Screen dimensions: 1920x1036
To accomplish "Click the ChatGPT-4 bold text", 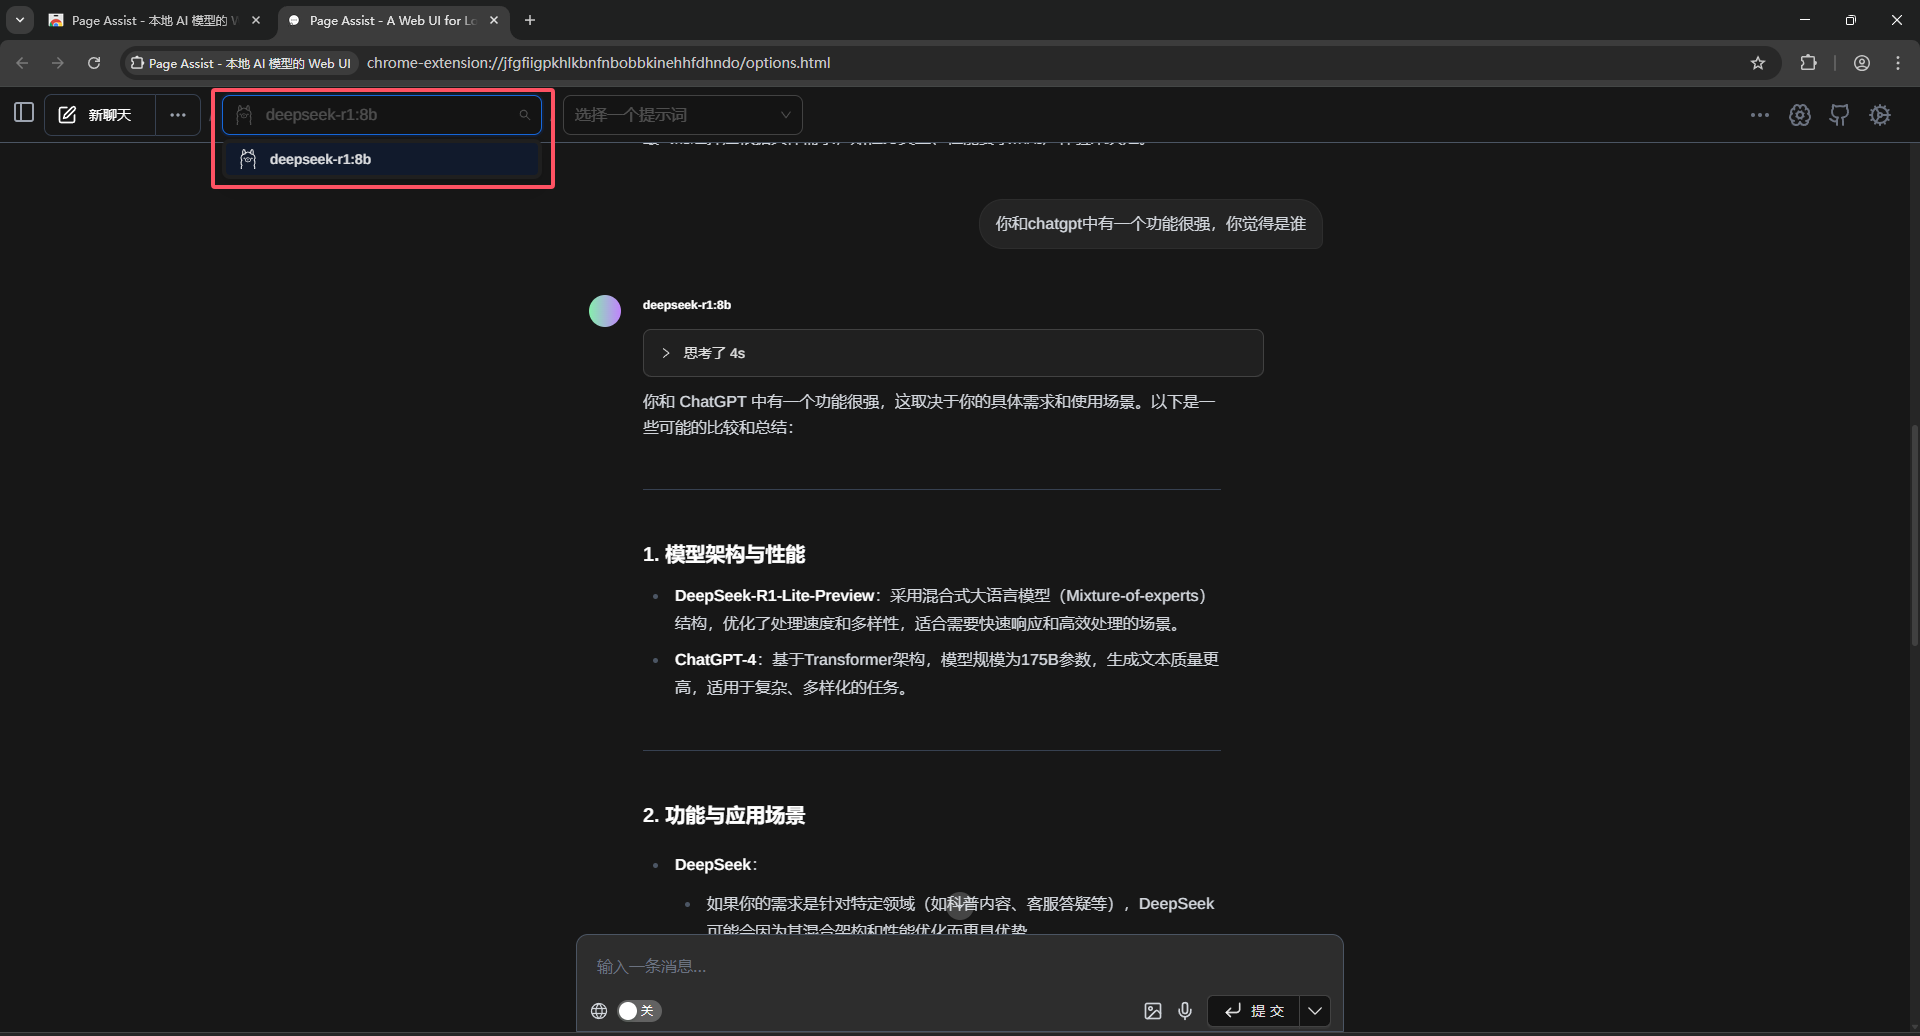I will coord(716,660).
